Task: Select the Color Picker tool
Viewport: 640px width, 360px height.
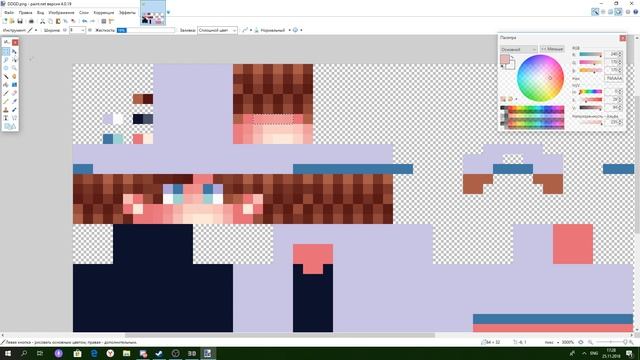Action: [14, 101]
